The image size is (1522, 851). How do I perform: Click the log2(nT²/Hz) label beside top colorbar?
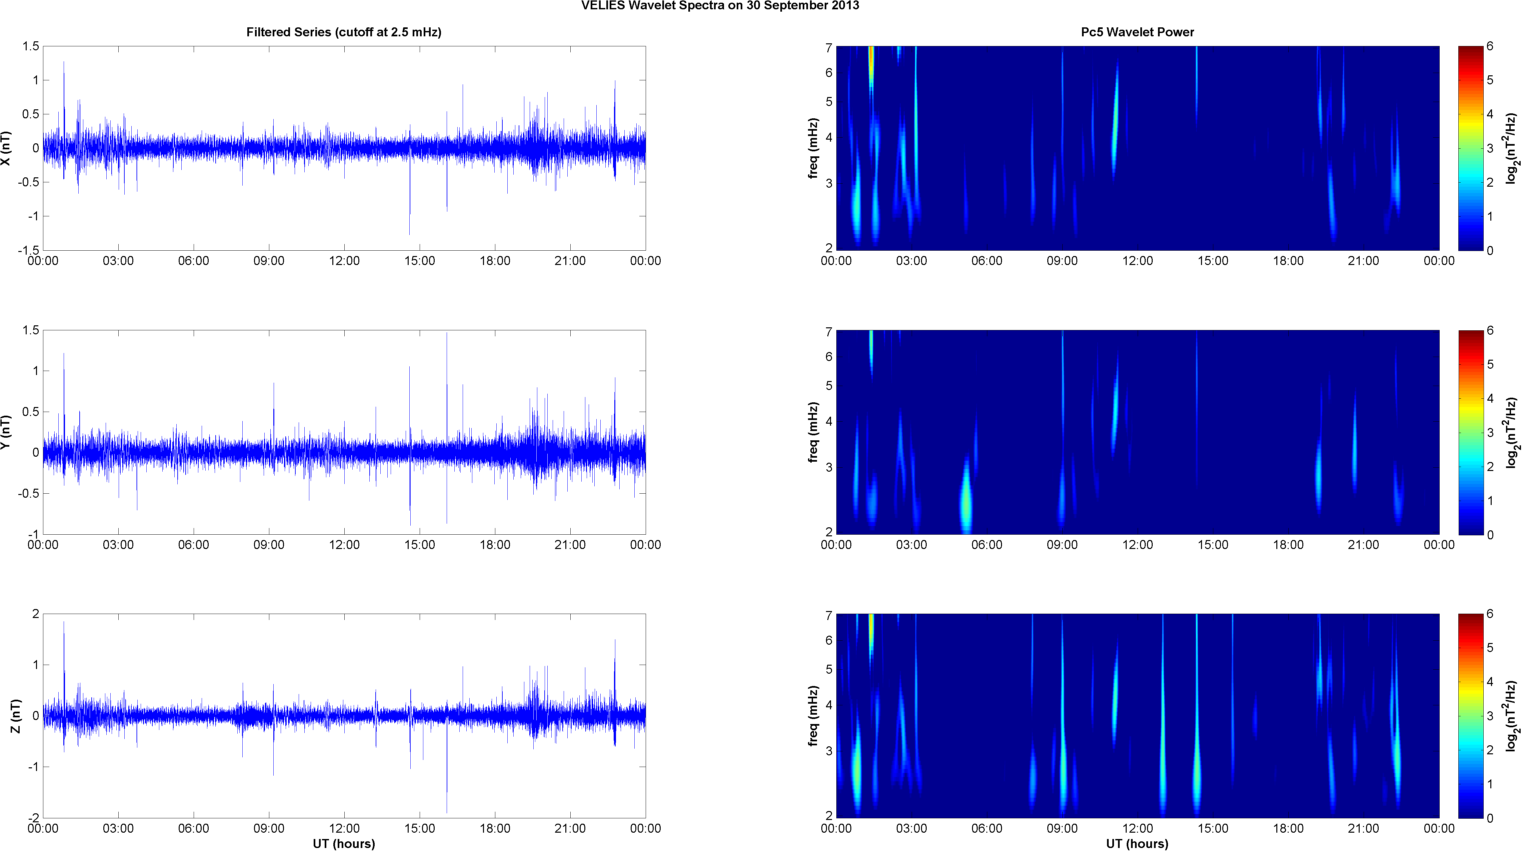point(1512,148)
